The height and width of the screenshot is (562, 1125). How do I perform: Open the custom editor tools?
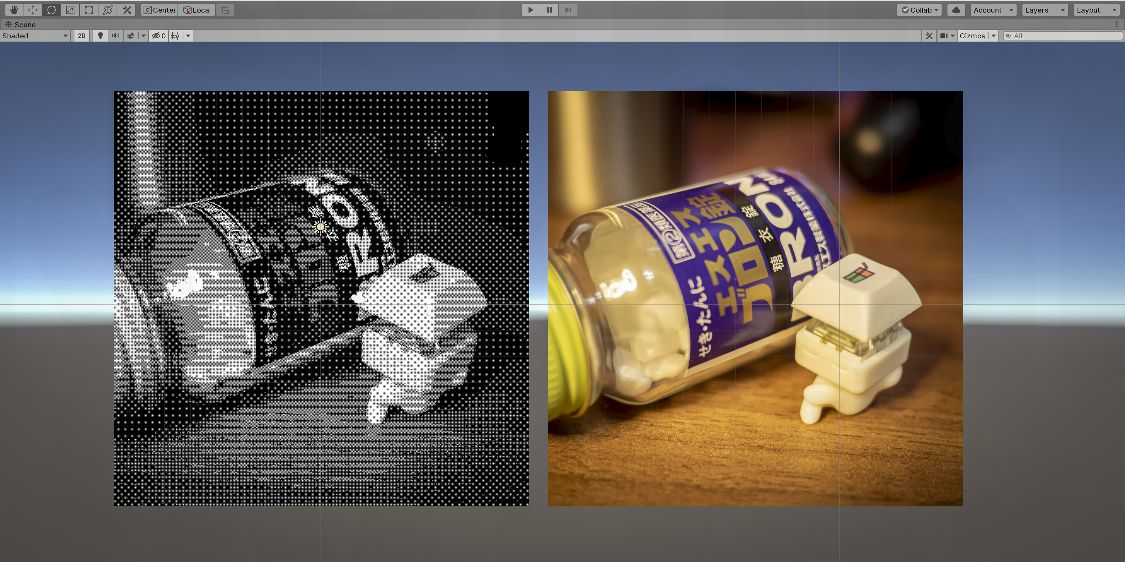[x=126, y=10]
